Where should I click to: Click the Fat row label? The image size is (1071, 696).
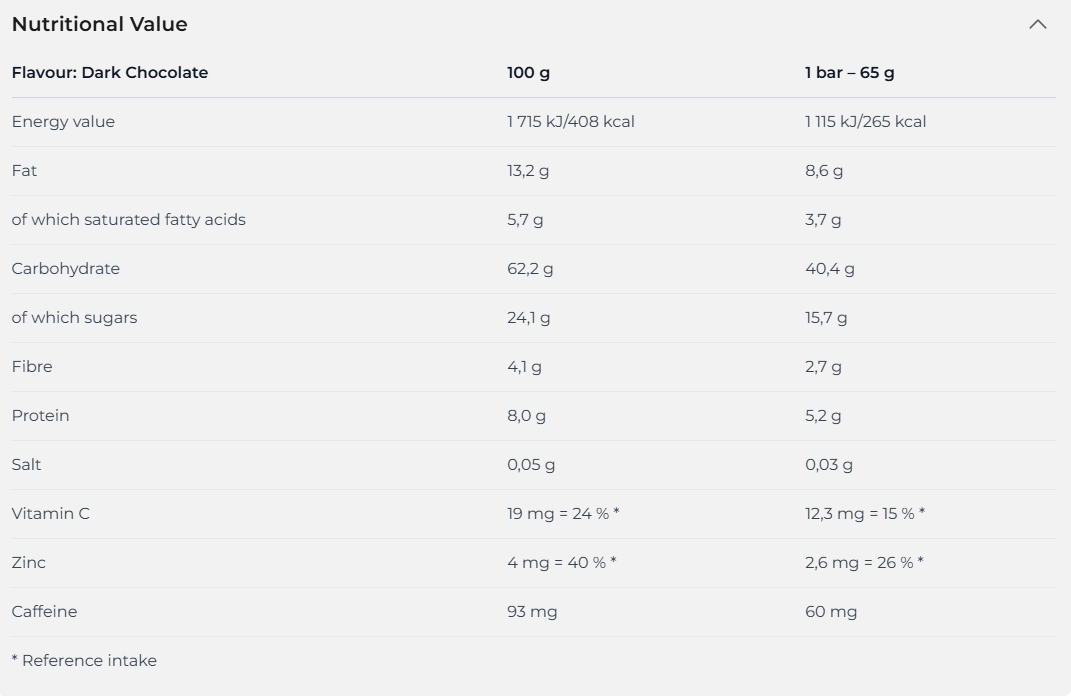pyautogui.click(x=25, y=171)
